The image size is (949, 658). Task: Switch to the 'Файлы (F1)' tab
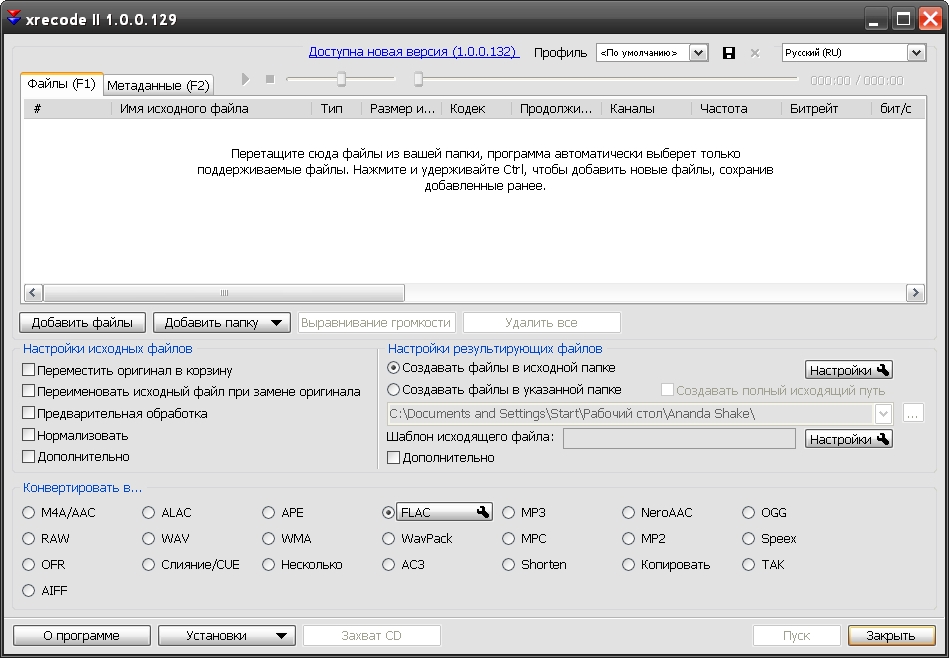point(62,84)
